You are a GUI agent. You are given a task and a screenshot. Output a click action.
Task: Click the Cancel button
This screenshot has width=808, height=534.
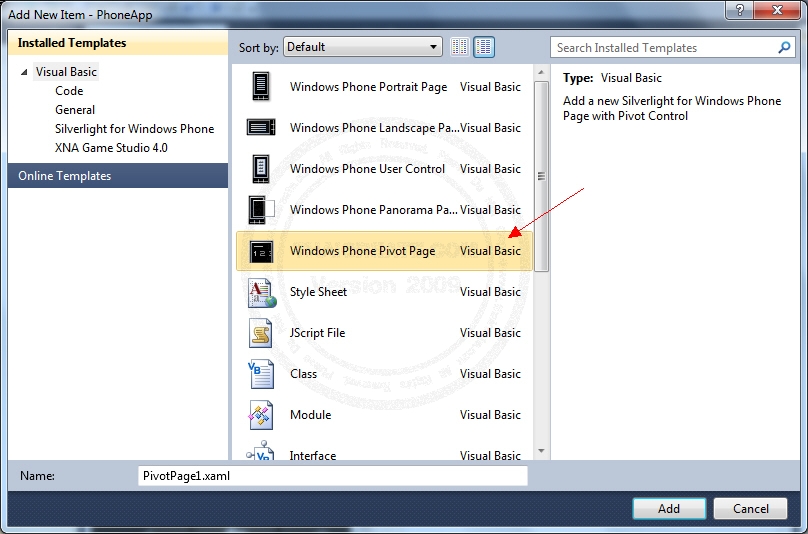point(750,509)
